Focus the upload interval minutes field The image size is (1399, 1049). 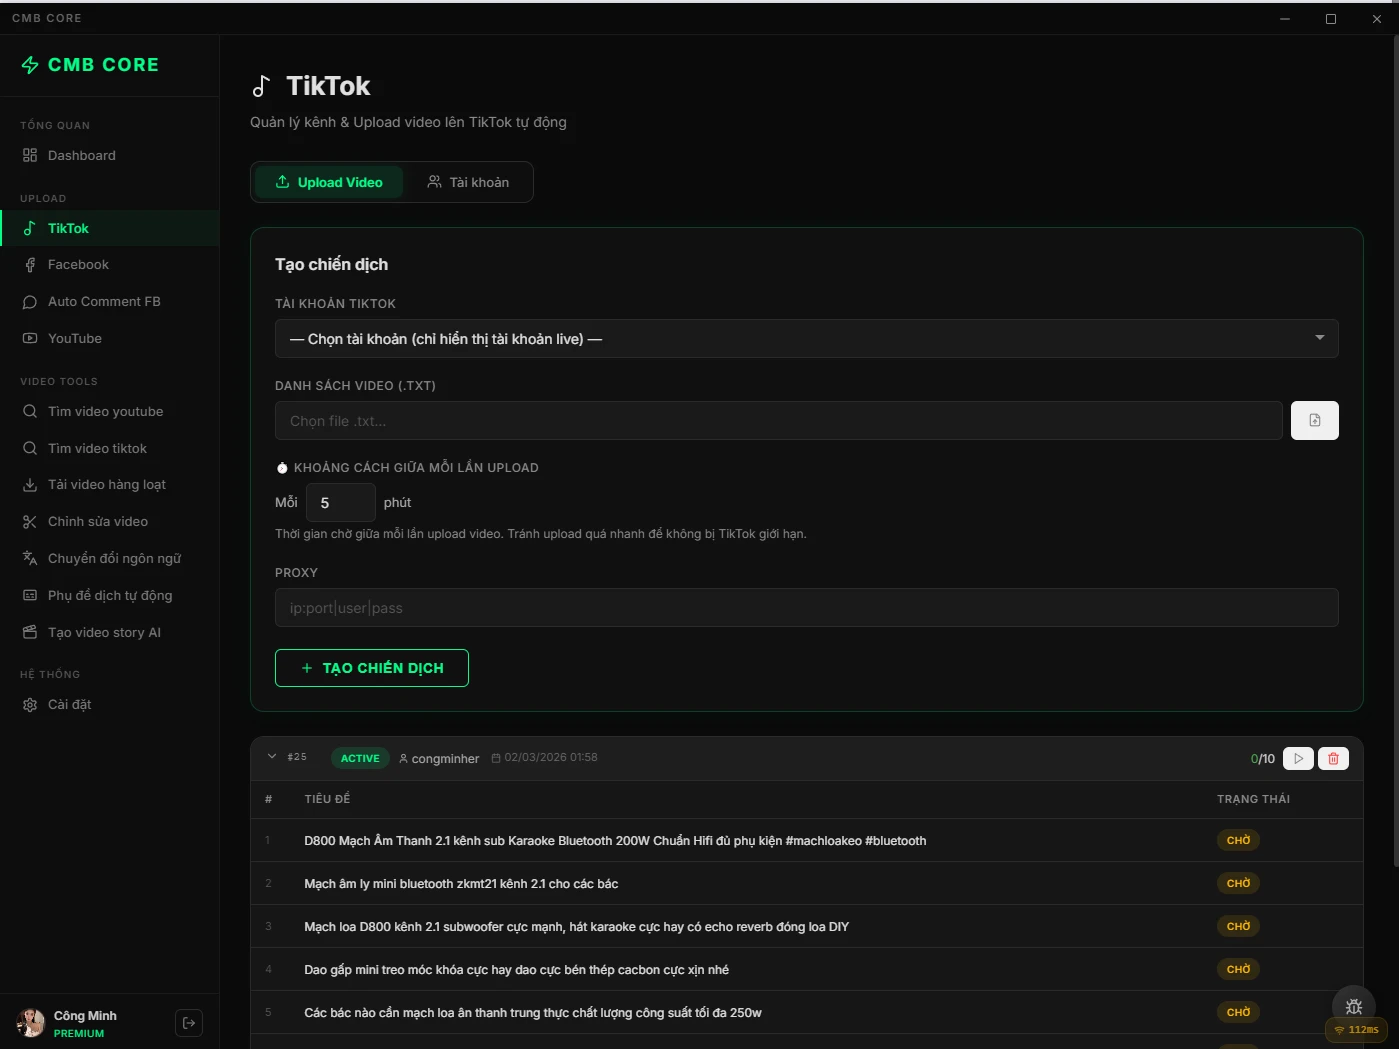pos(340,503)
